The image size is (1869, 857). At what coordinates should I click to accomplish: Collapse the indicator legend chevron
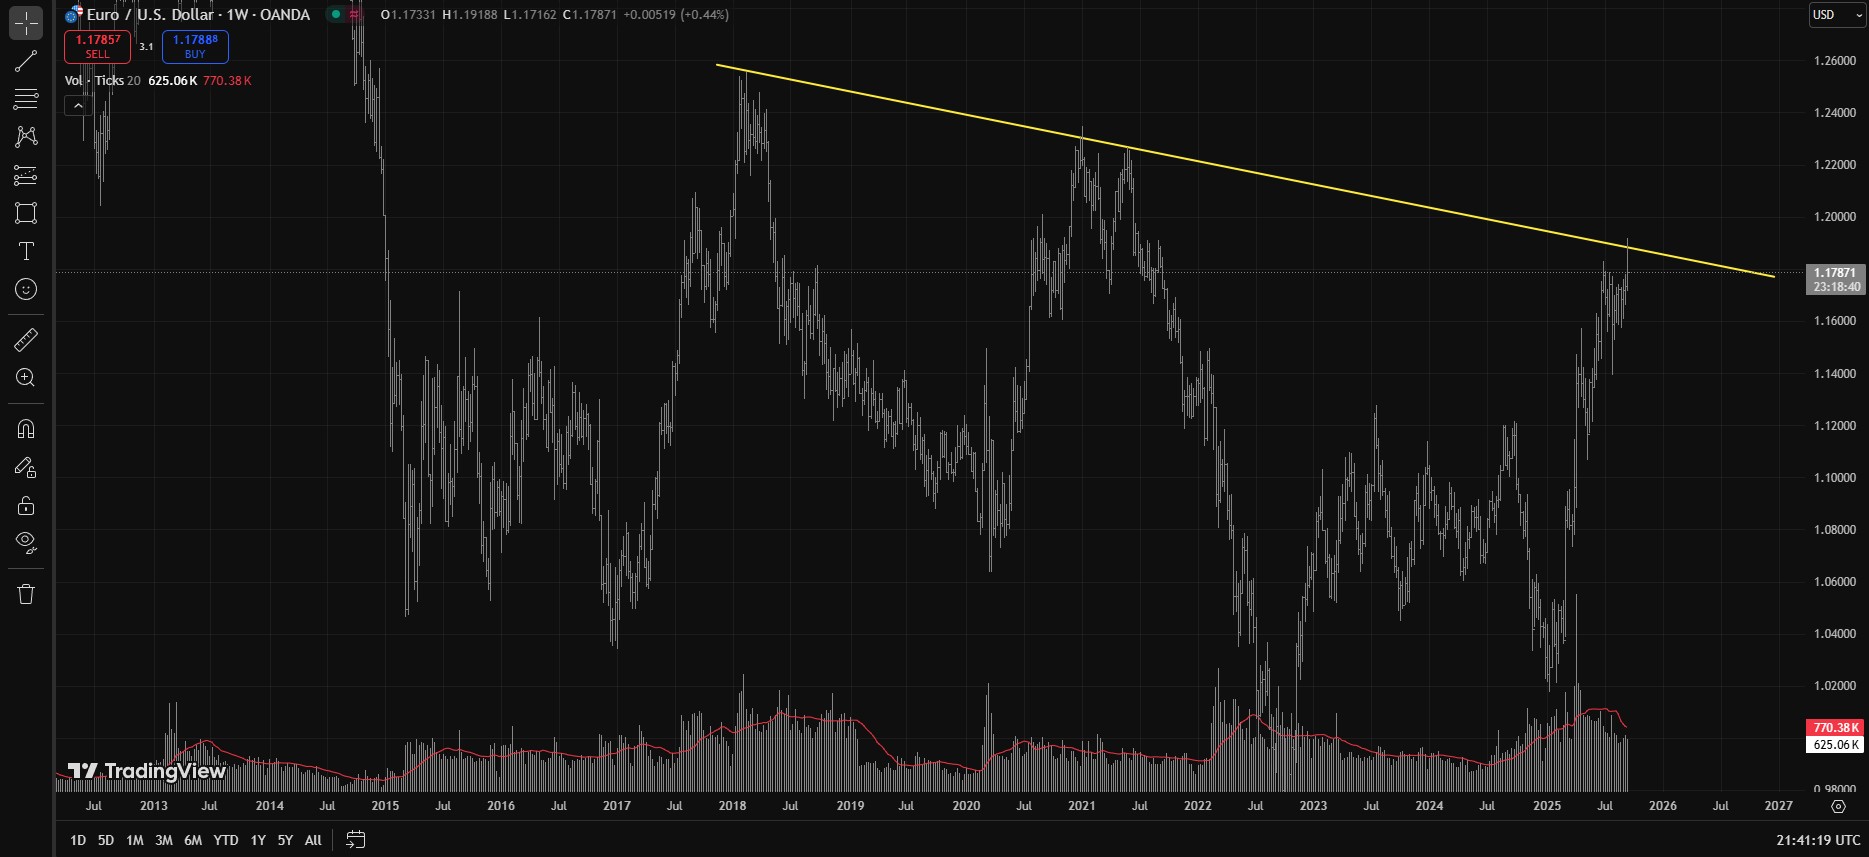78,105
